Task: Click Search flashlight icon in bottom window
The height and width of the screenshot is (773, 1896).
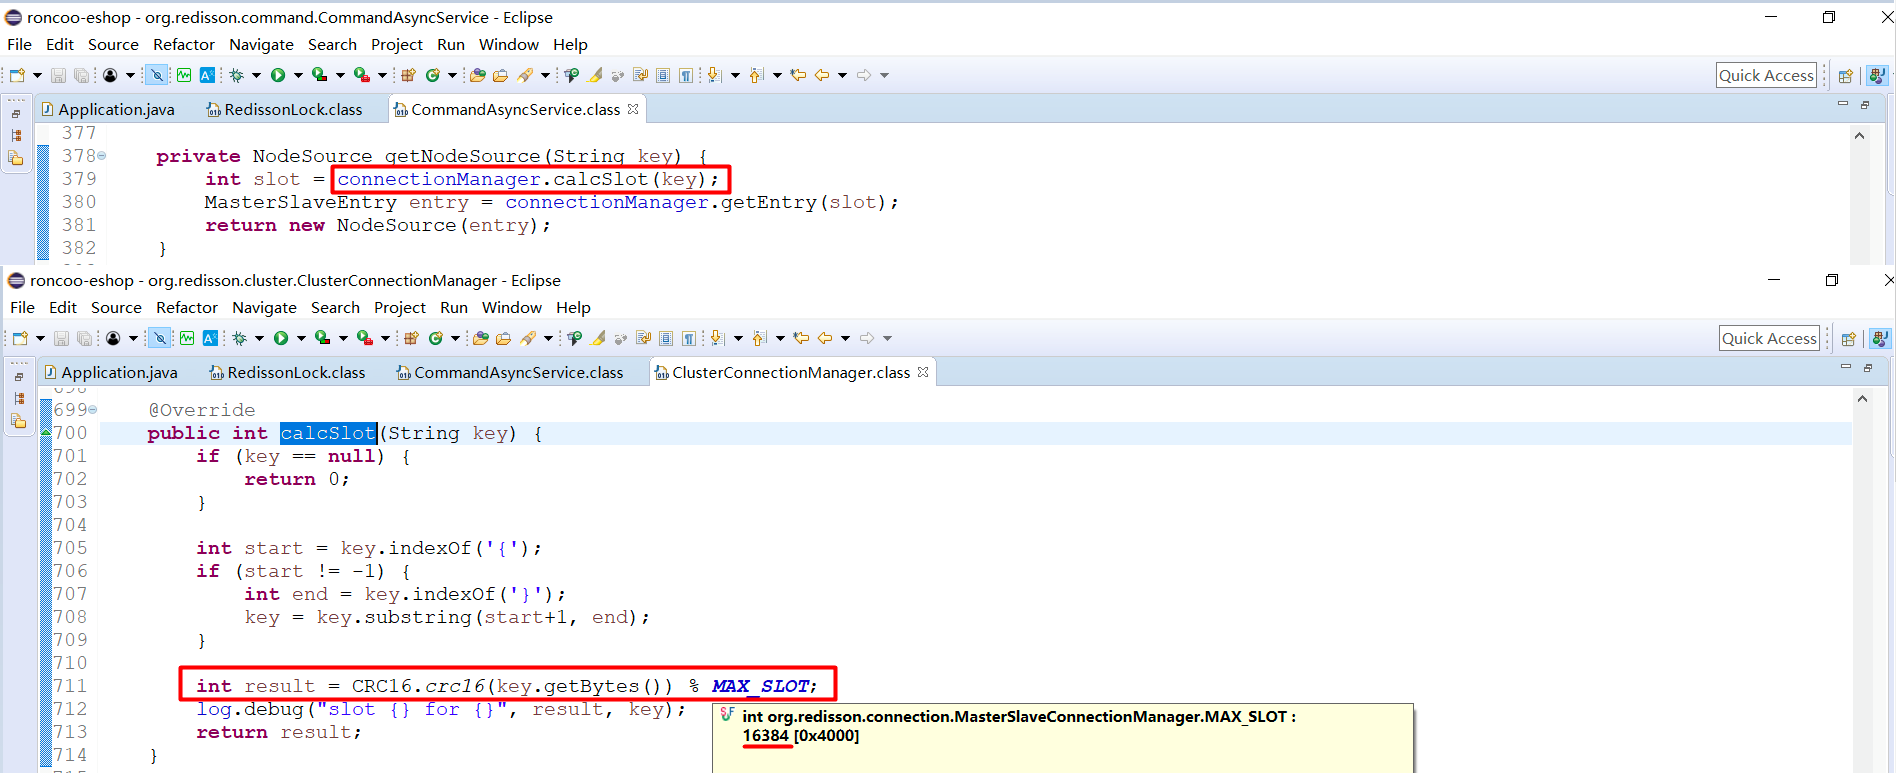Action: pyautogui.click(x=528, y=338)
